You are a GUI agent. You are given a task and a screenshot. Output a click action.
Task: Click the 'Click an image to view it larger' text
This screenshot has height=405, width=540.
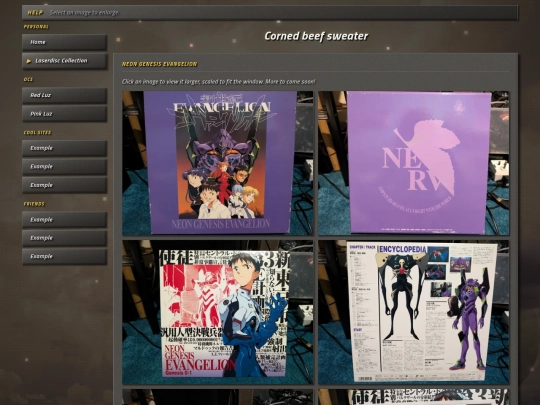pyautogui.click(x=218, y=82)
